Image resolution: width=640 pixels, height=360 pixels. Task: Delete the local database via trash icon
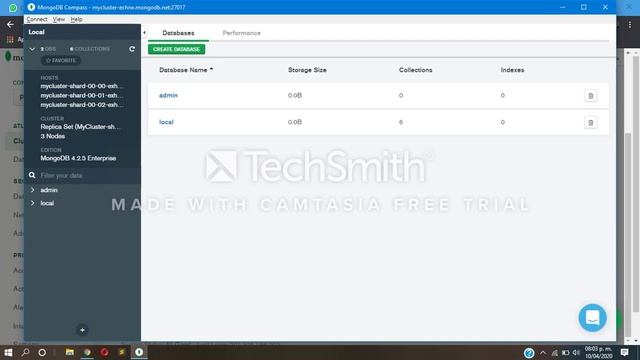tap(590, 122)
